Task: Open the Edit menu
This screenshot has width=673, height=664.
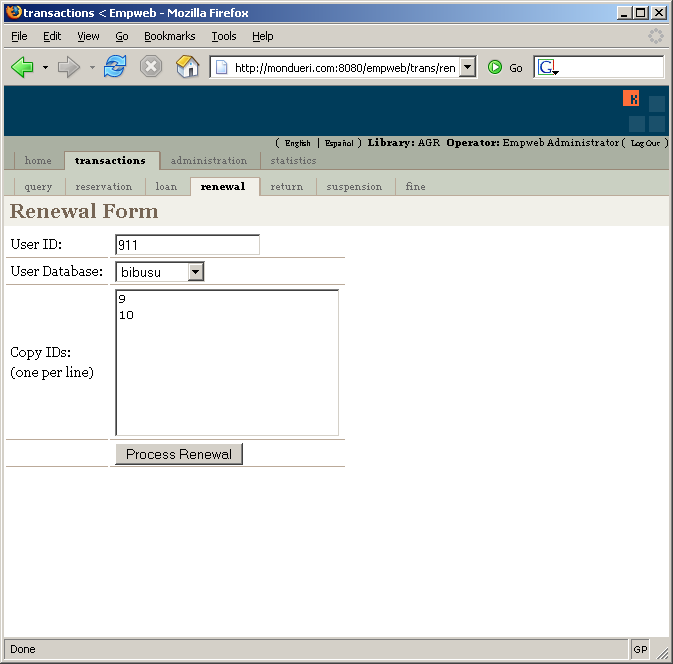Action: pos(52,36)
